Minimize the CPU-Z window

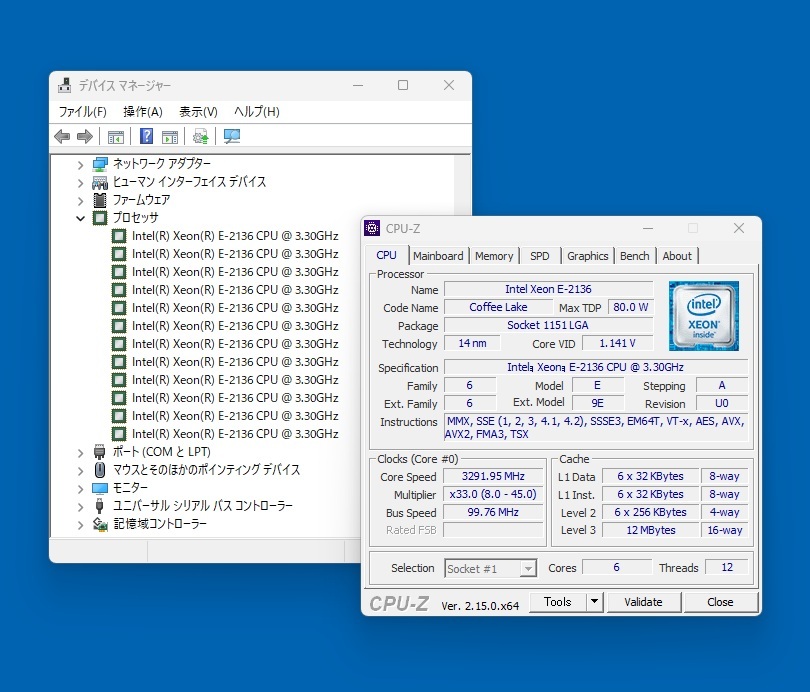[648, 228]
